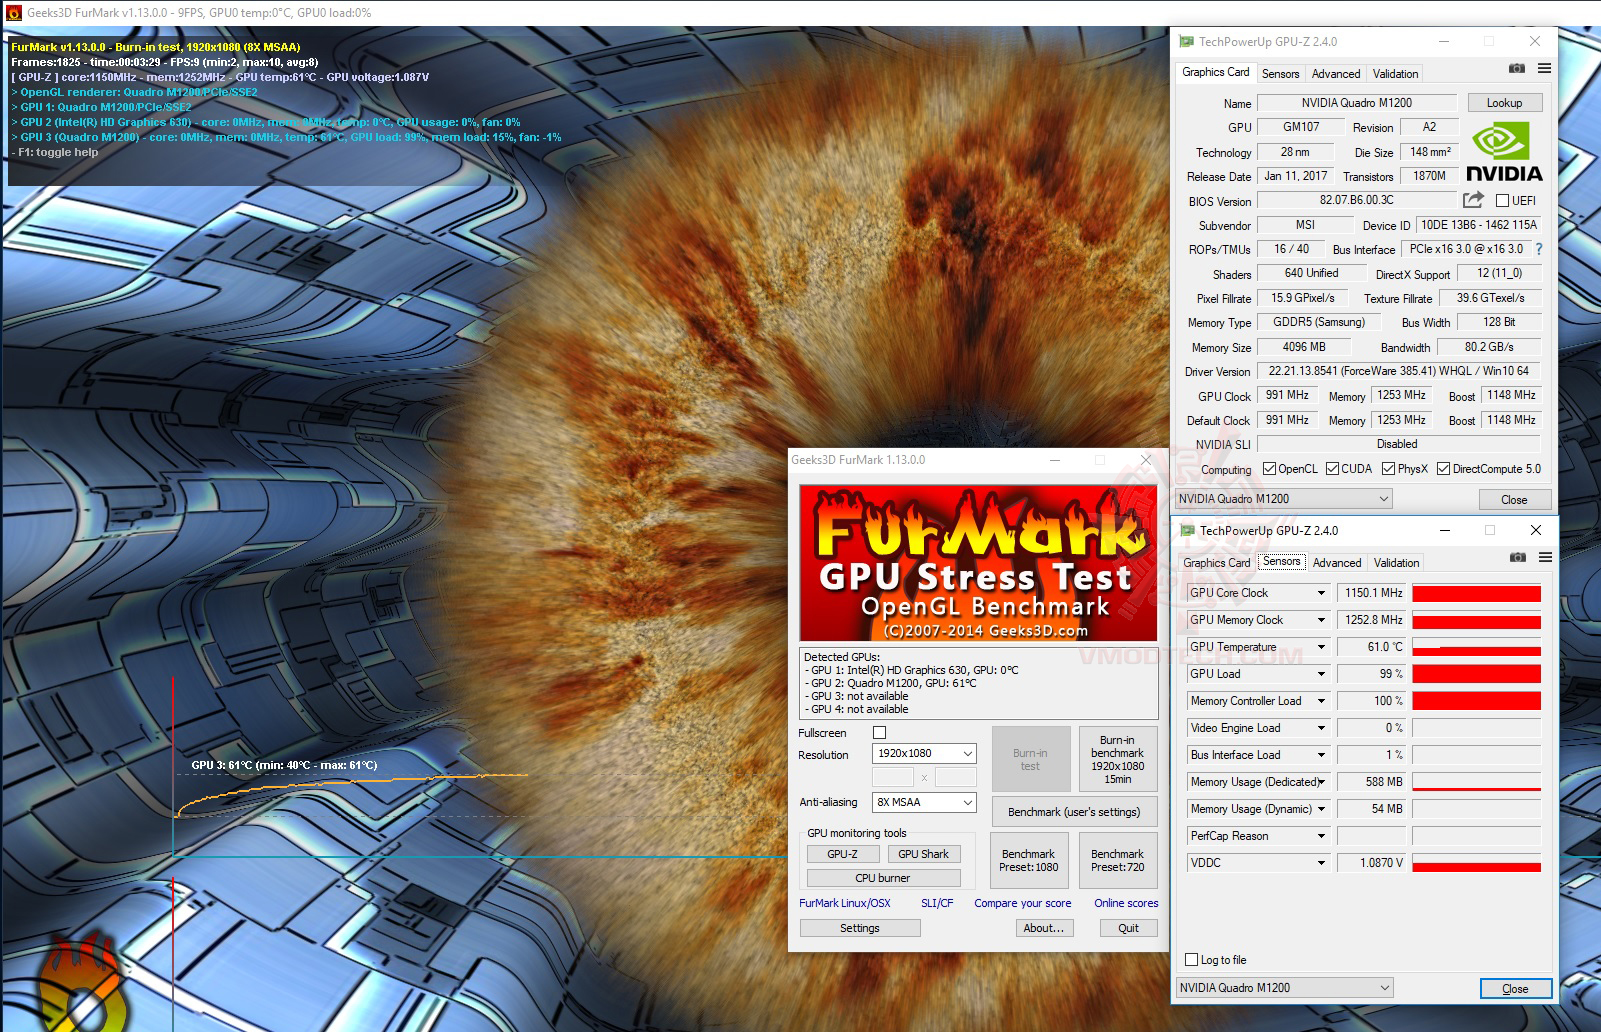
Task: Switch to Advanced tab in upper GPU-Z window
Action: point(1336,74)
